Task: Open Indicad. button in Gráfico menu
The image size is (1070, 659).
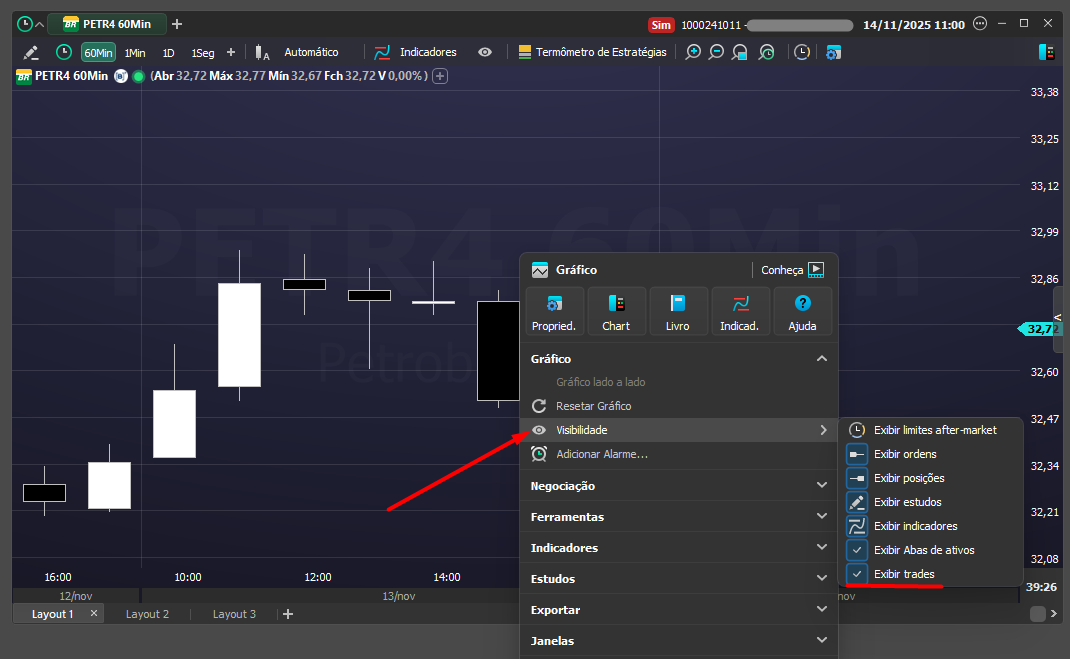Action: coord(740,312)
